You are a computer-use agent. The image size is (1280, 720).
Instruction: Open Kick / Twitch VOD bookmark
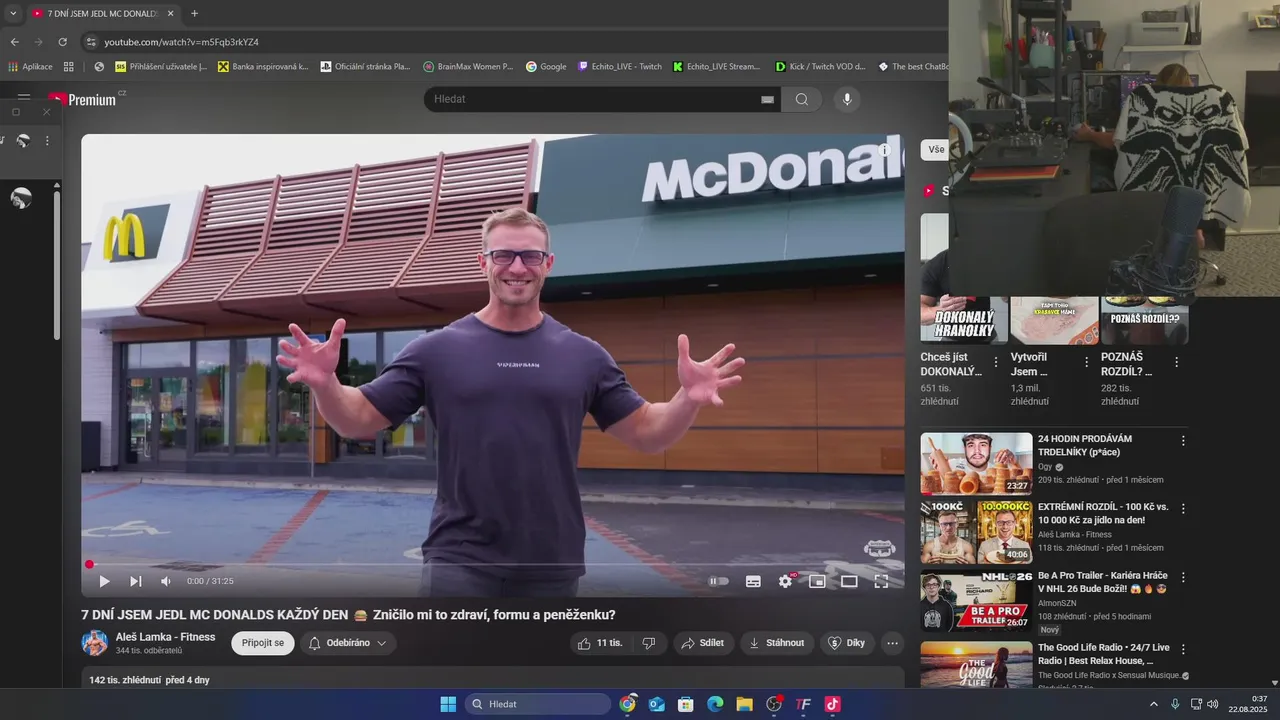pyautogui.click(x=820, y=67)
